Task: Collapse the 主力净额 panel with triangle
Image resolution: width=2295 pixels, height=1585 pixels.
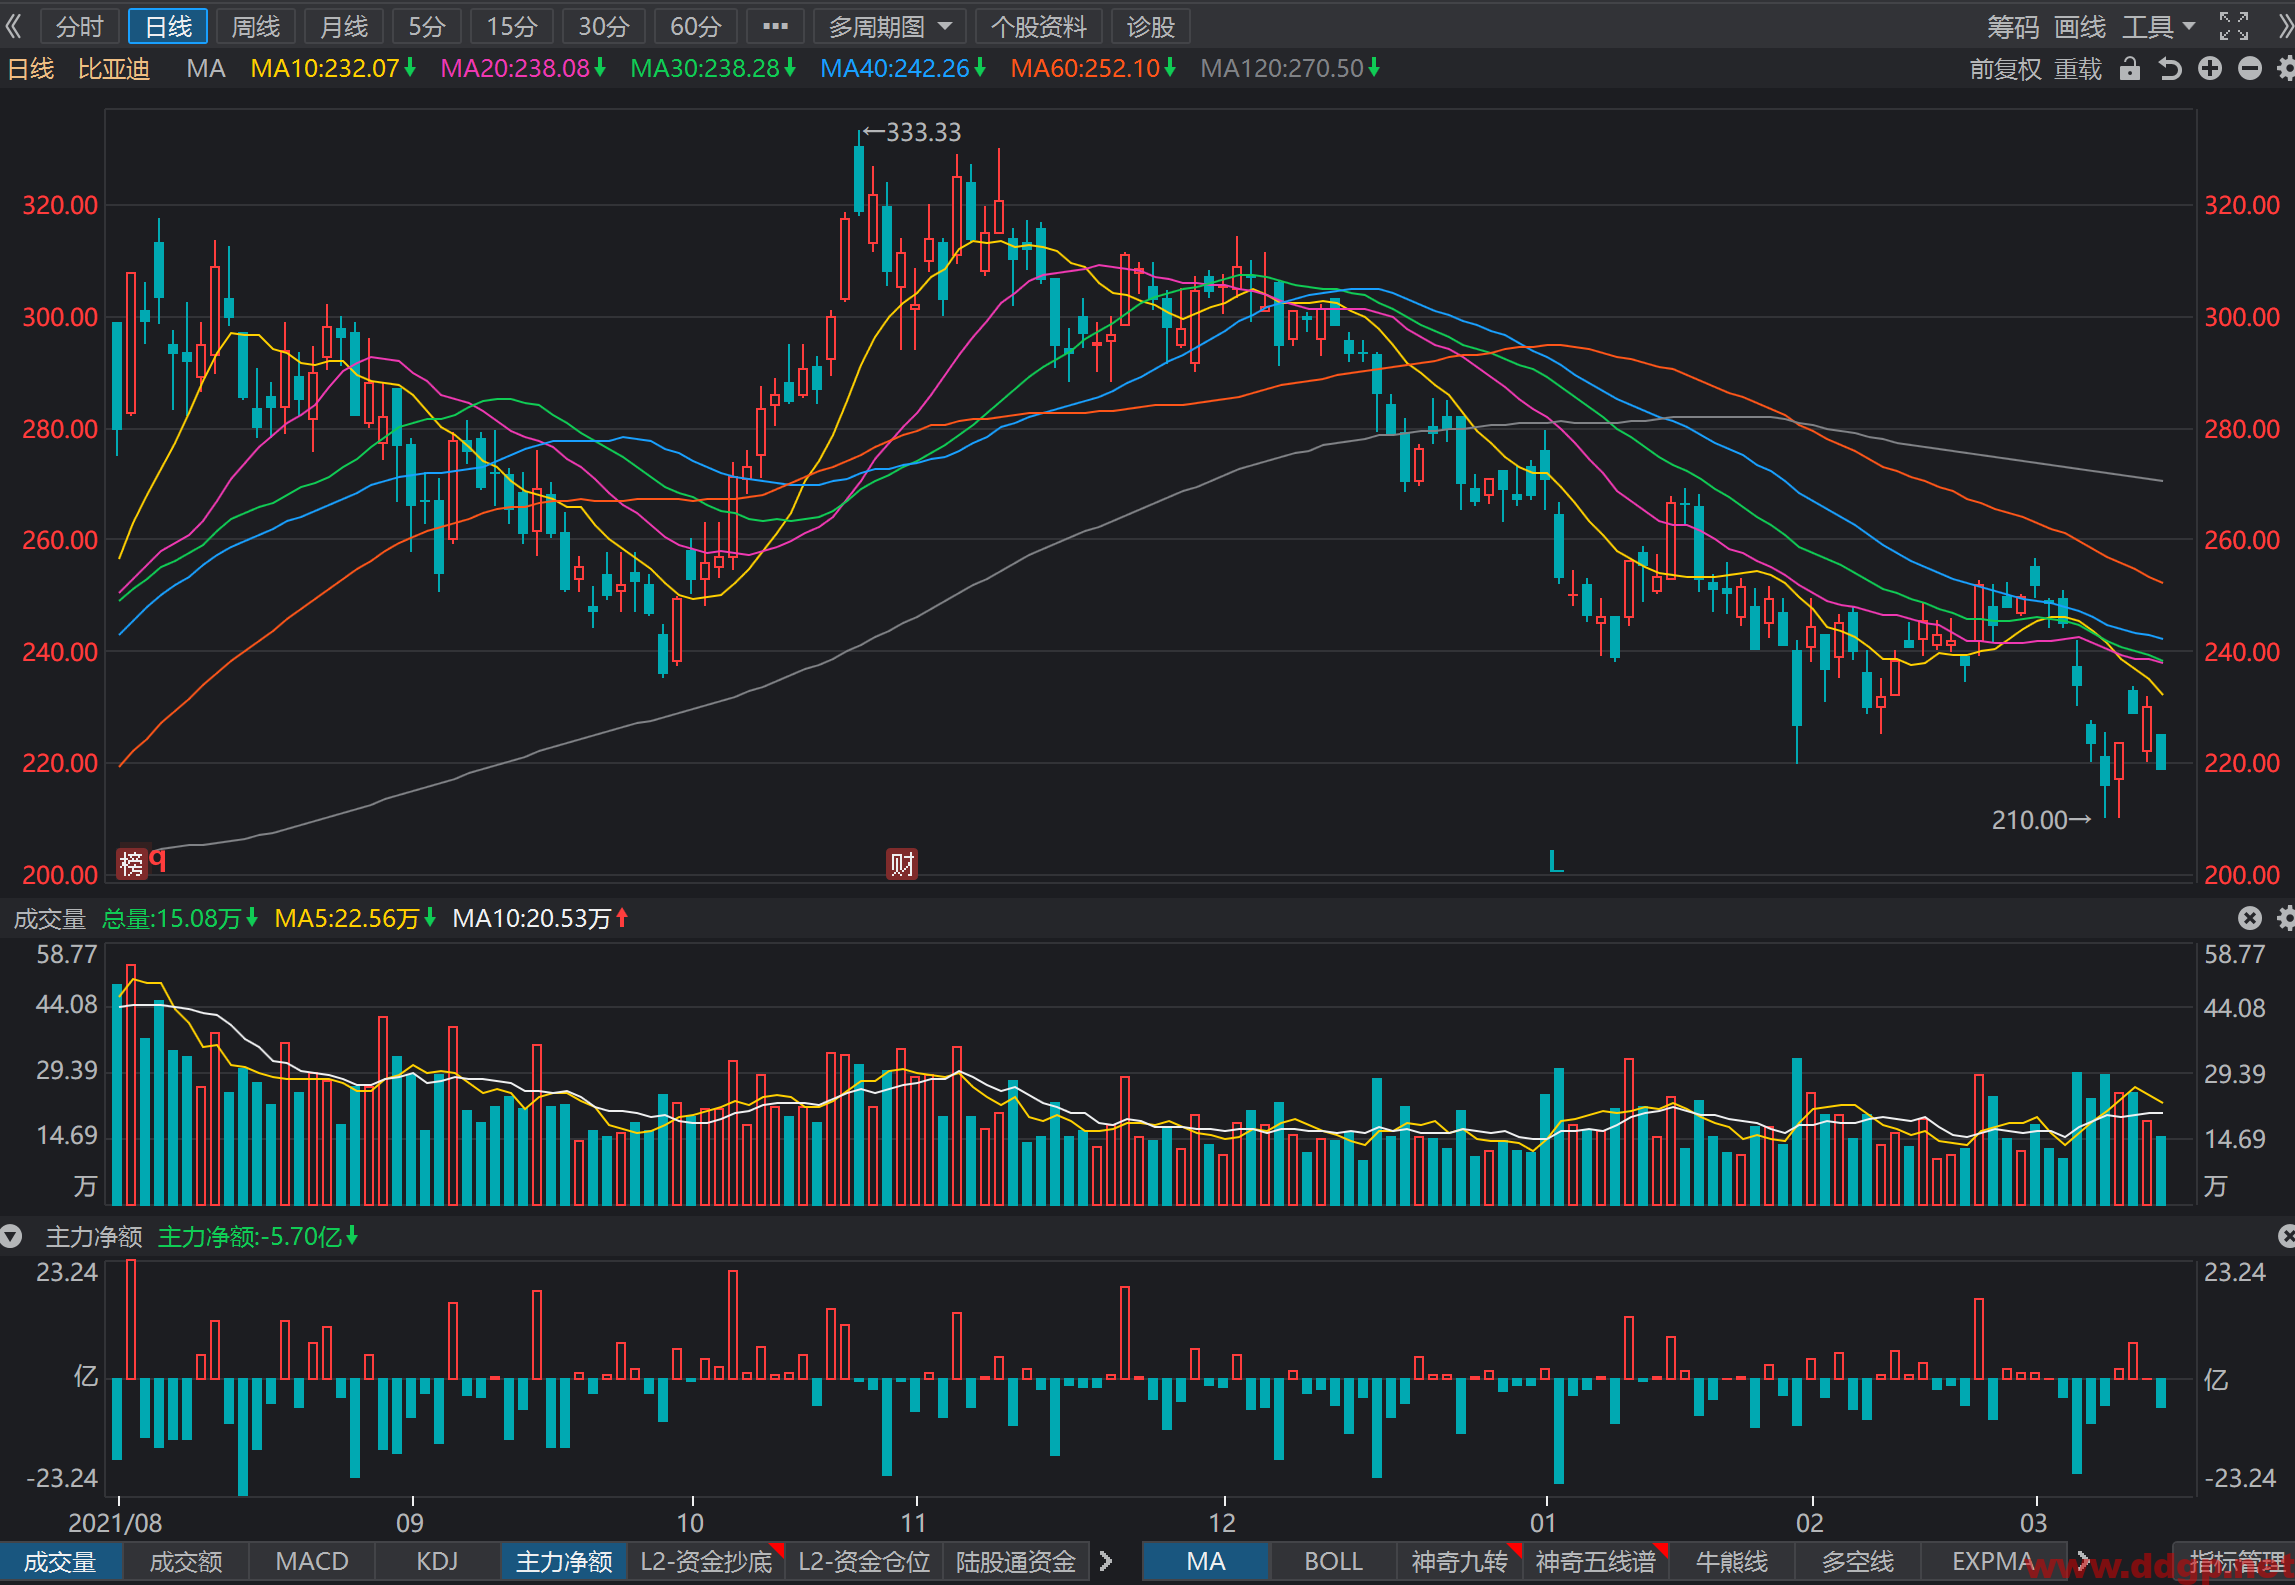Action: (x=11, y=1237)
